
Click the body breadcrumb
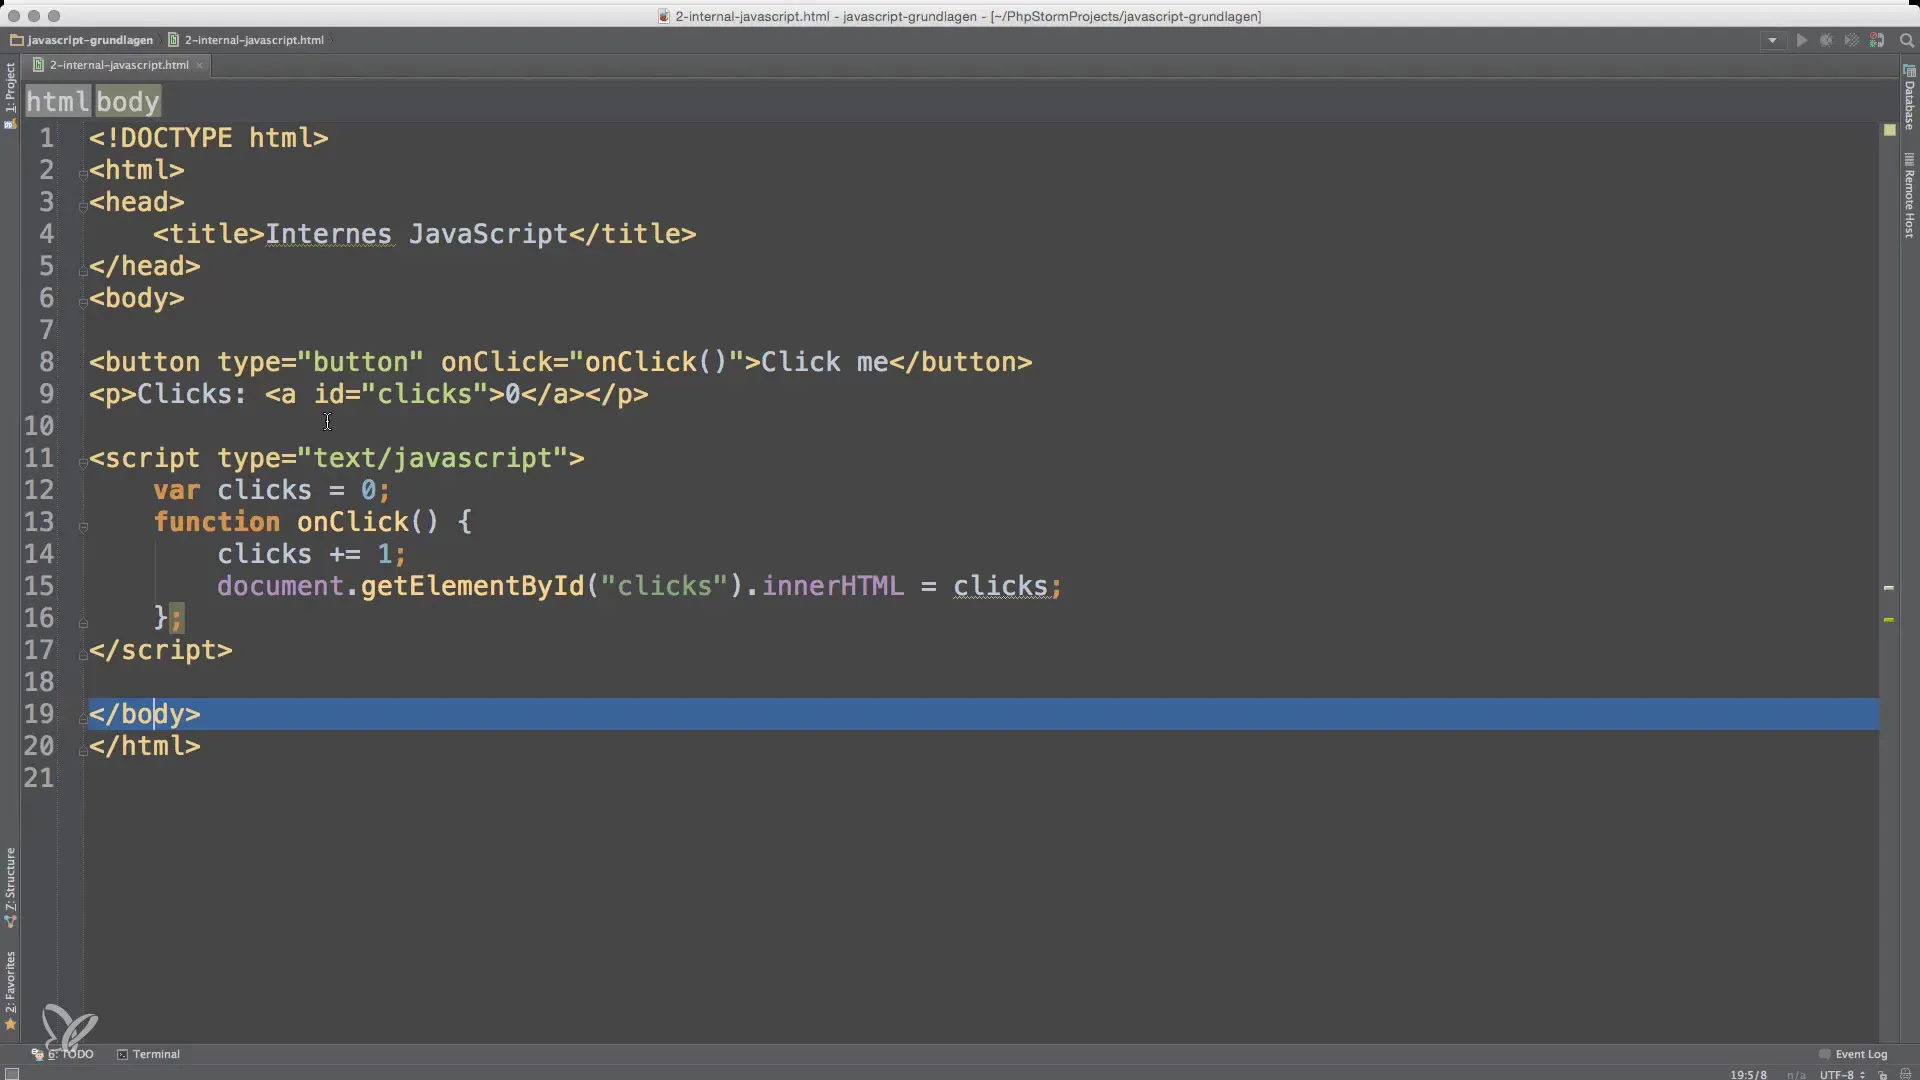128,102
